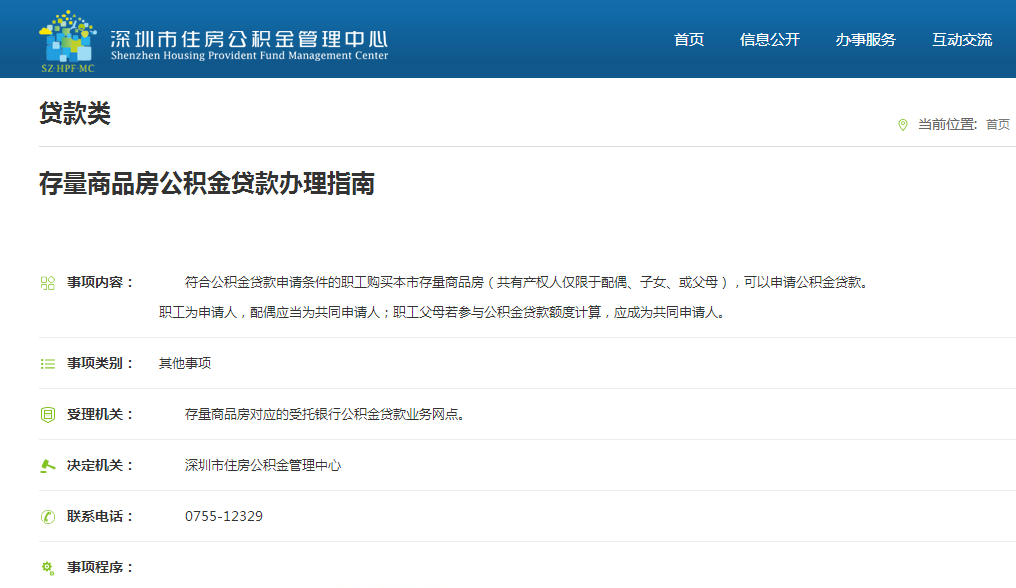
Task: Click the 其他事项 category value
Action: point(185,364)
